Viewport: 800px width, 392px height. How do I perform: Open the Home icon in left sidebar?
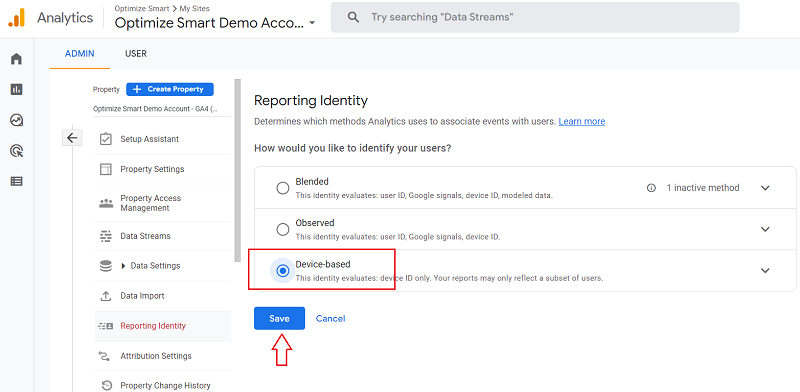click(x=16, y=59)
